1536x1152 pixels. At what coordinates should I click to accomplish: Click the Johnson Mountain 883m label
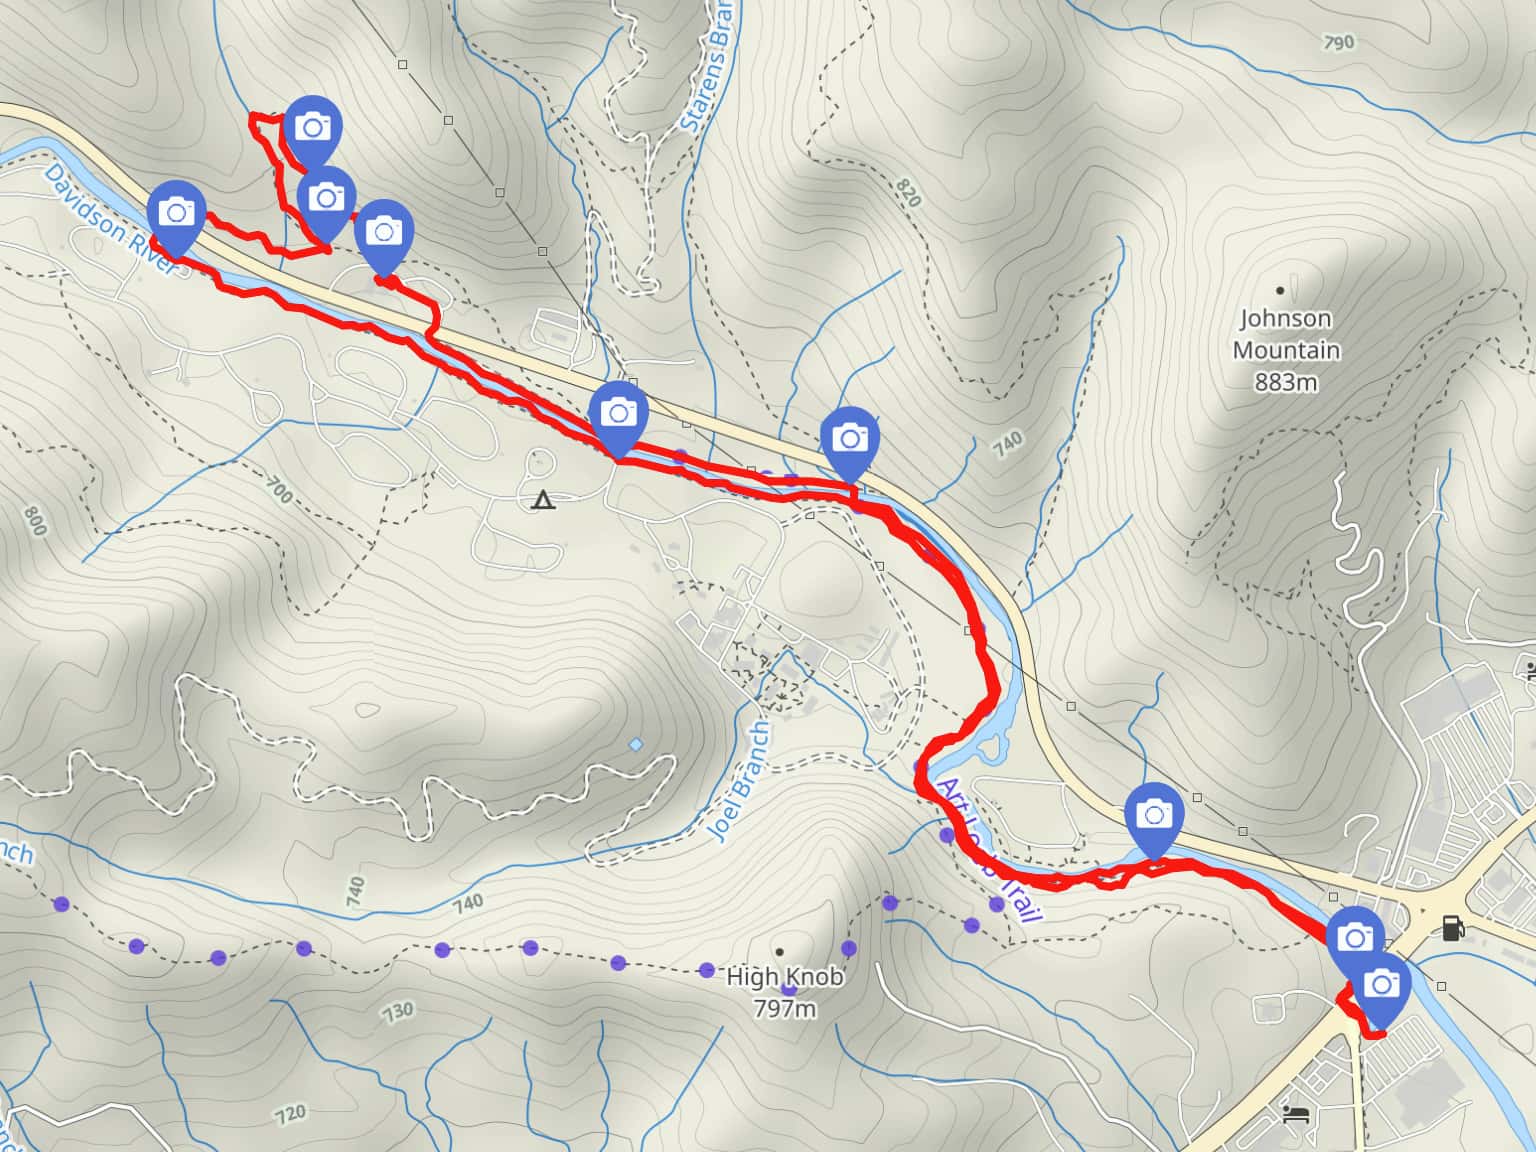[x=1285, y=350]
